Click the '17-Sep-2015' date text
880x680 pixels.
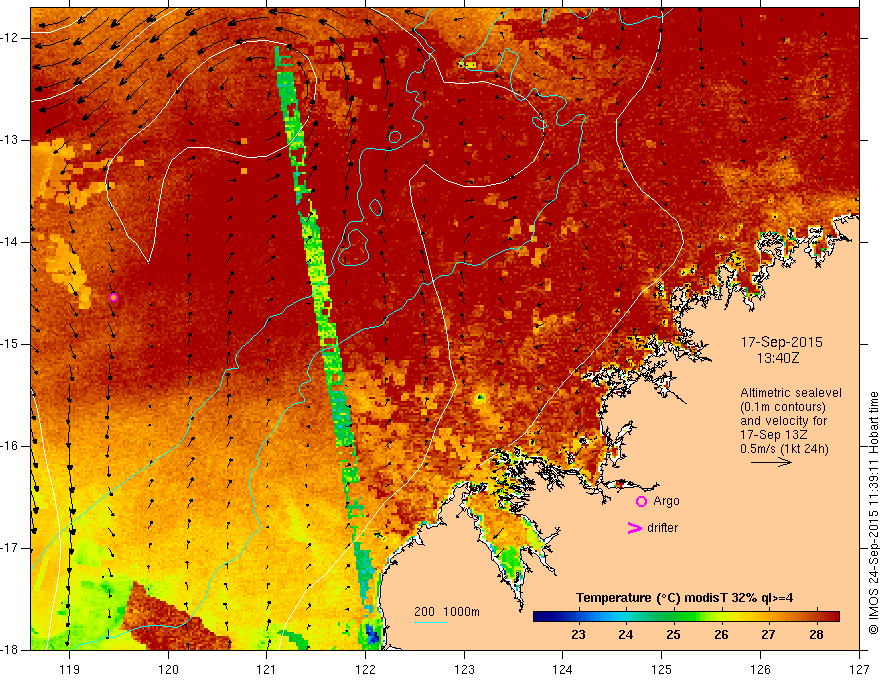[782, 342]
